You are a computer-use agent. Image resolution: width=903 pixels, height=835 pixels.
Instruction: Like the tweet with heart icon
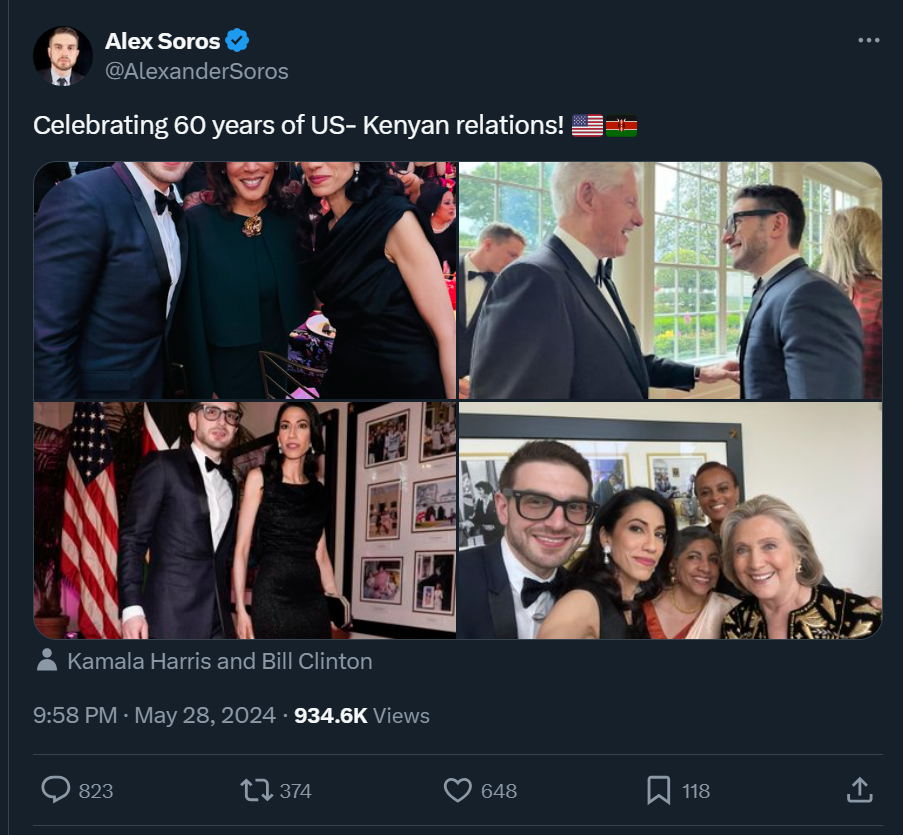pos(457,790)
